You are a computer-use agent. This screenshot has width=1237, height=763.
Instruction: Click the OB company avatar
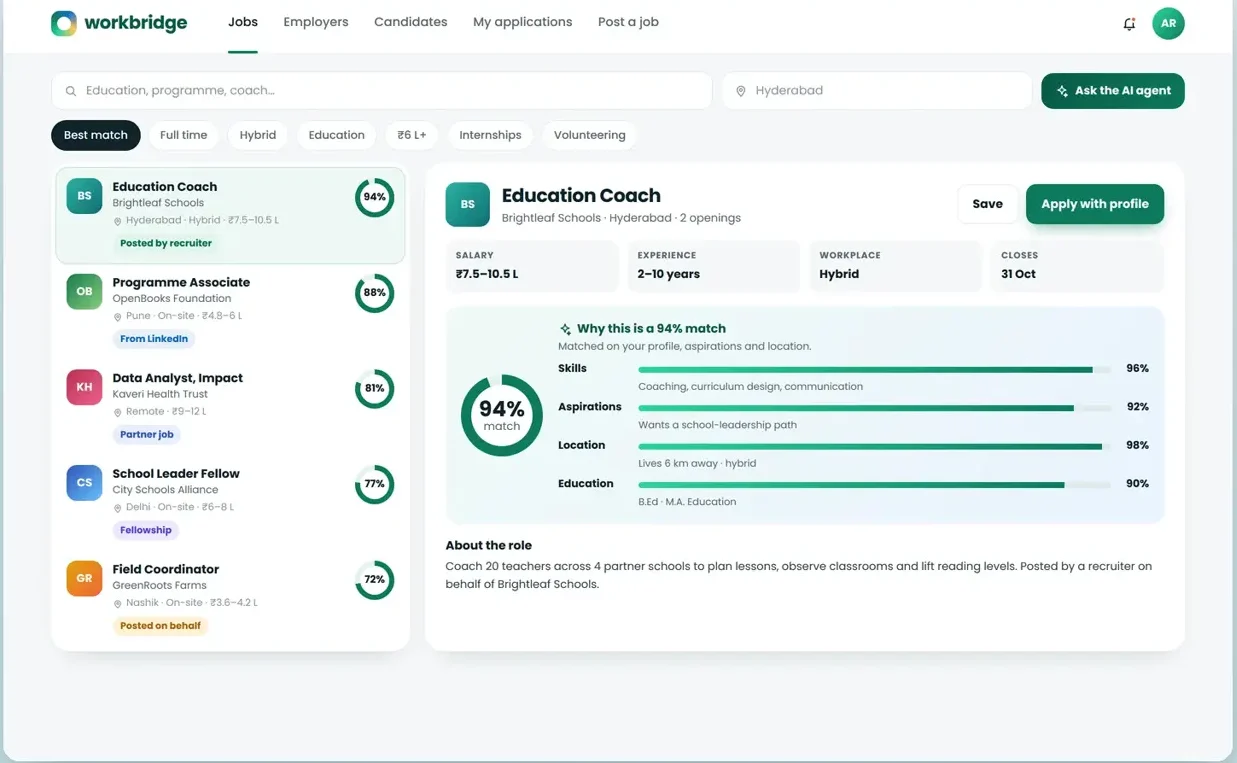pos(84,292)
